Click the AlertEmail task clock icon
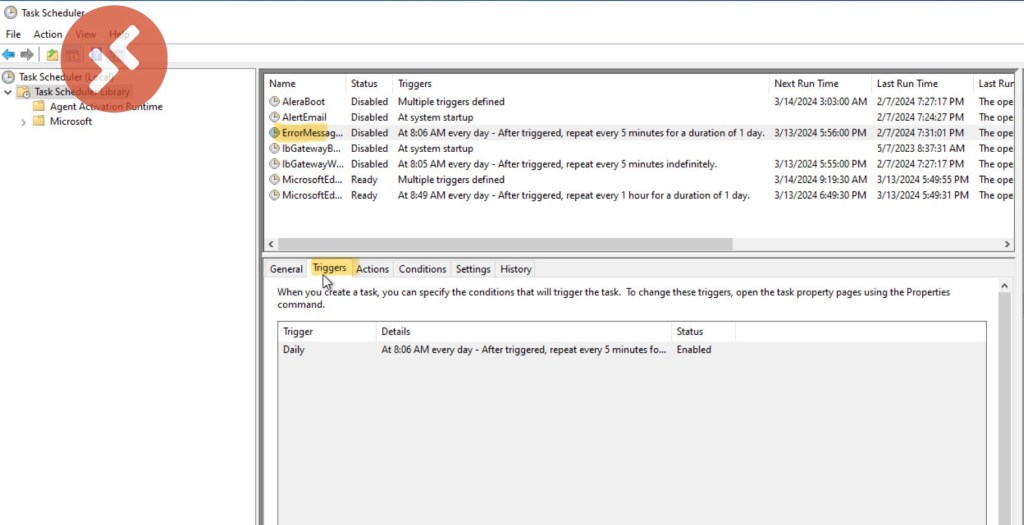 pos(274,118)
